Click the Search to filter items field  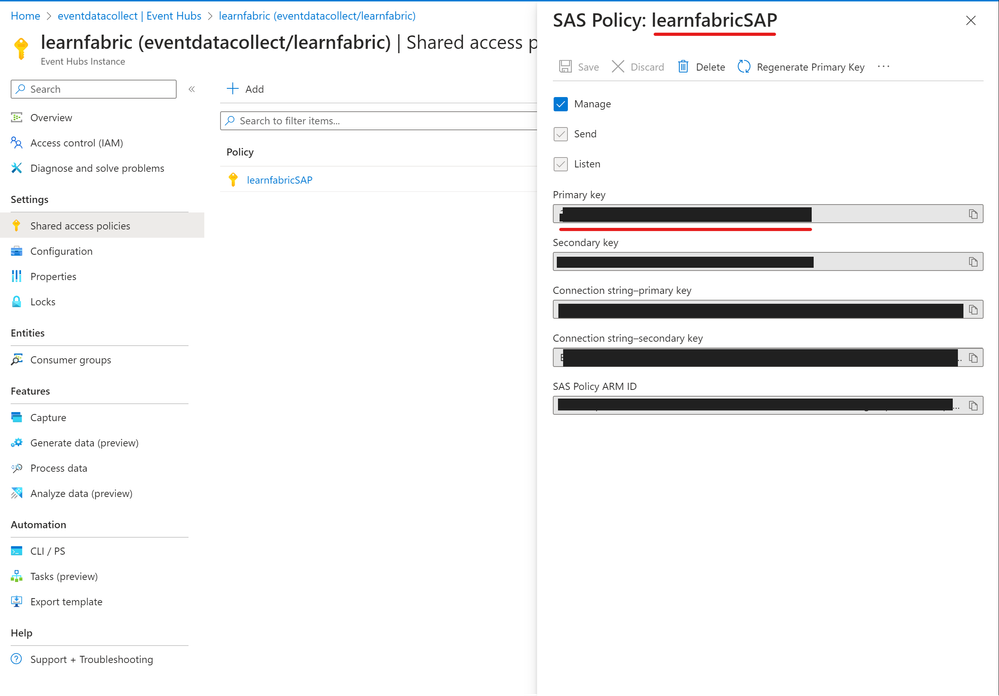[378, 120]
